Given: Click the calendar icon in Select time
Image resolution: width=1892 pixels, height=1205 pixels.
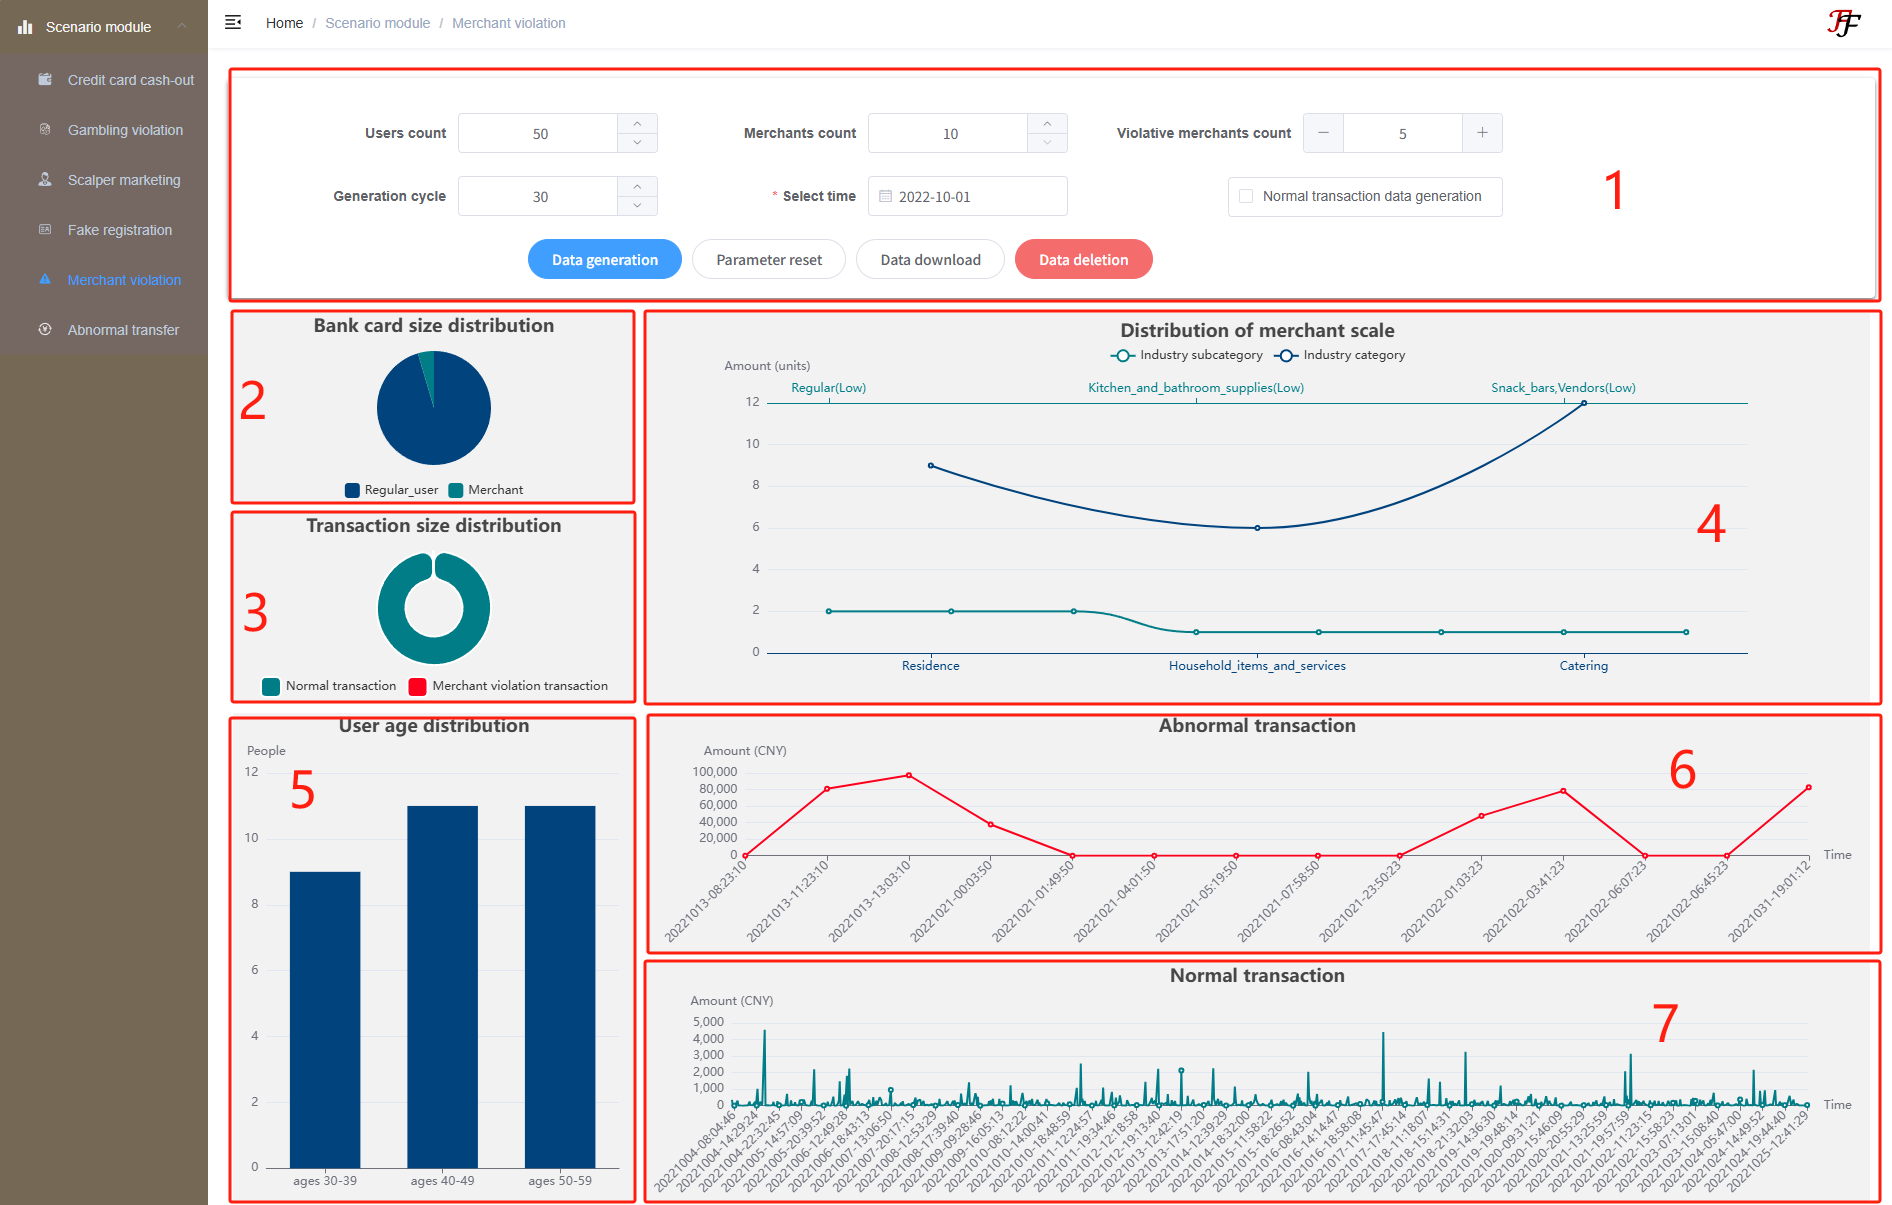Looking at the screenshot, I should (885, 196).
